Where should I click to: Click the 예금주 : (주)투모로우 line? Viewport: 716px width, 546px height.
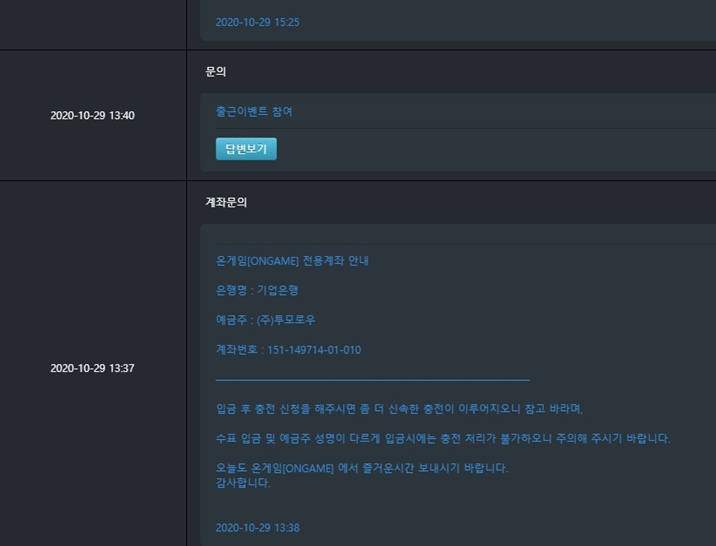265,320
